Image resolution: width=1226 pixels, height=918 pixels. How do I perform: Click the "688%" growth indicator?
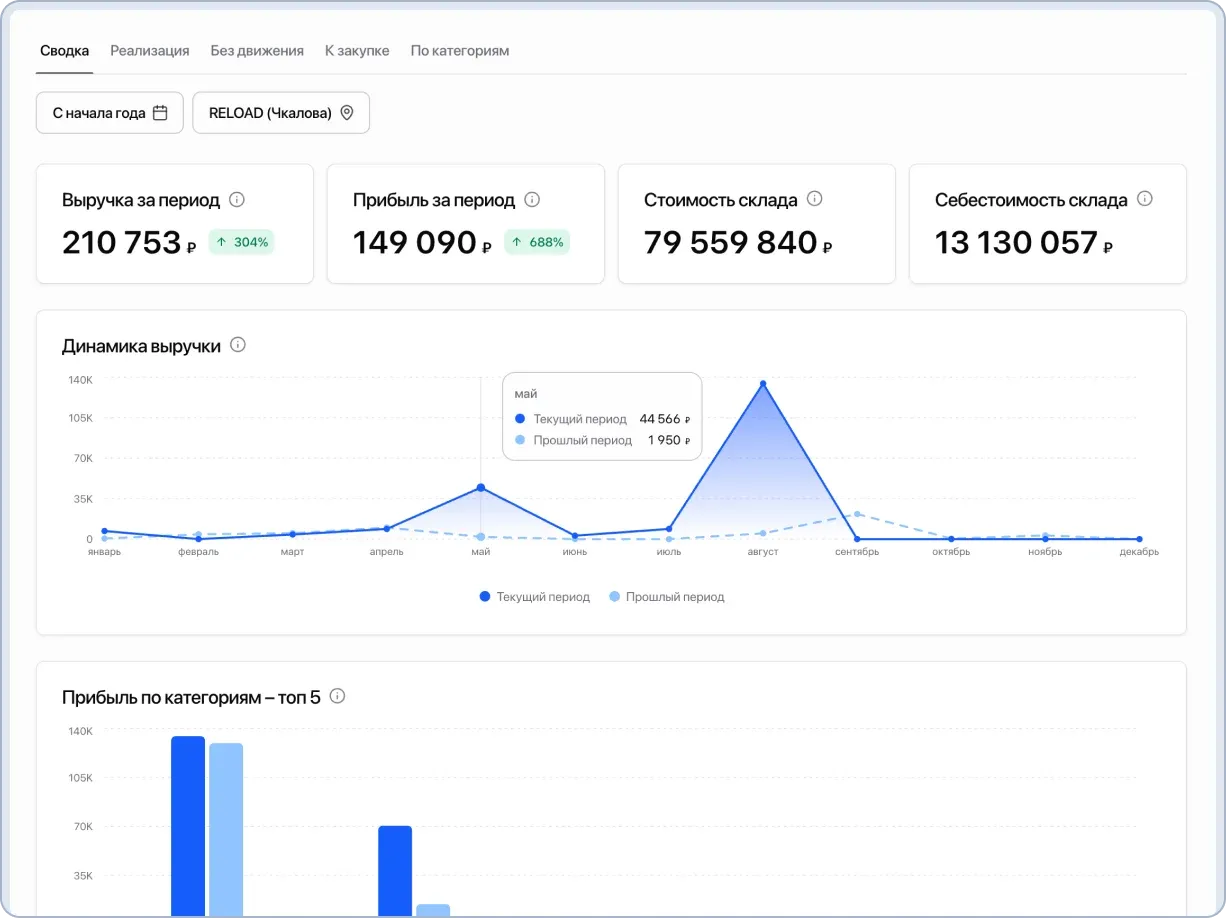click(537, 241)
